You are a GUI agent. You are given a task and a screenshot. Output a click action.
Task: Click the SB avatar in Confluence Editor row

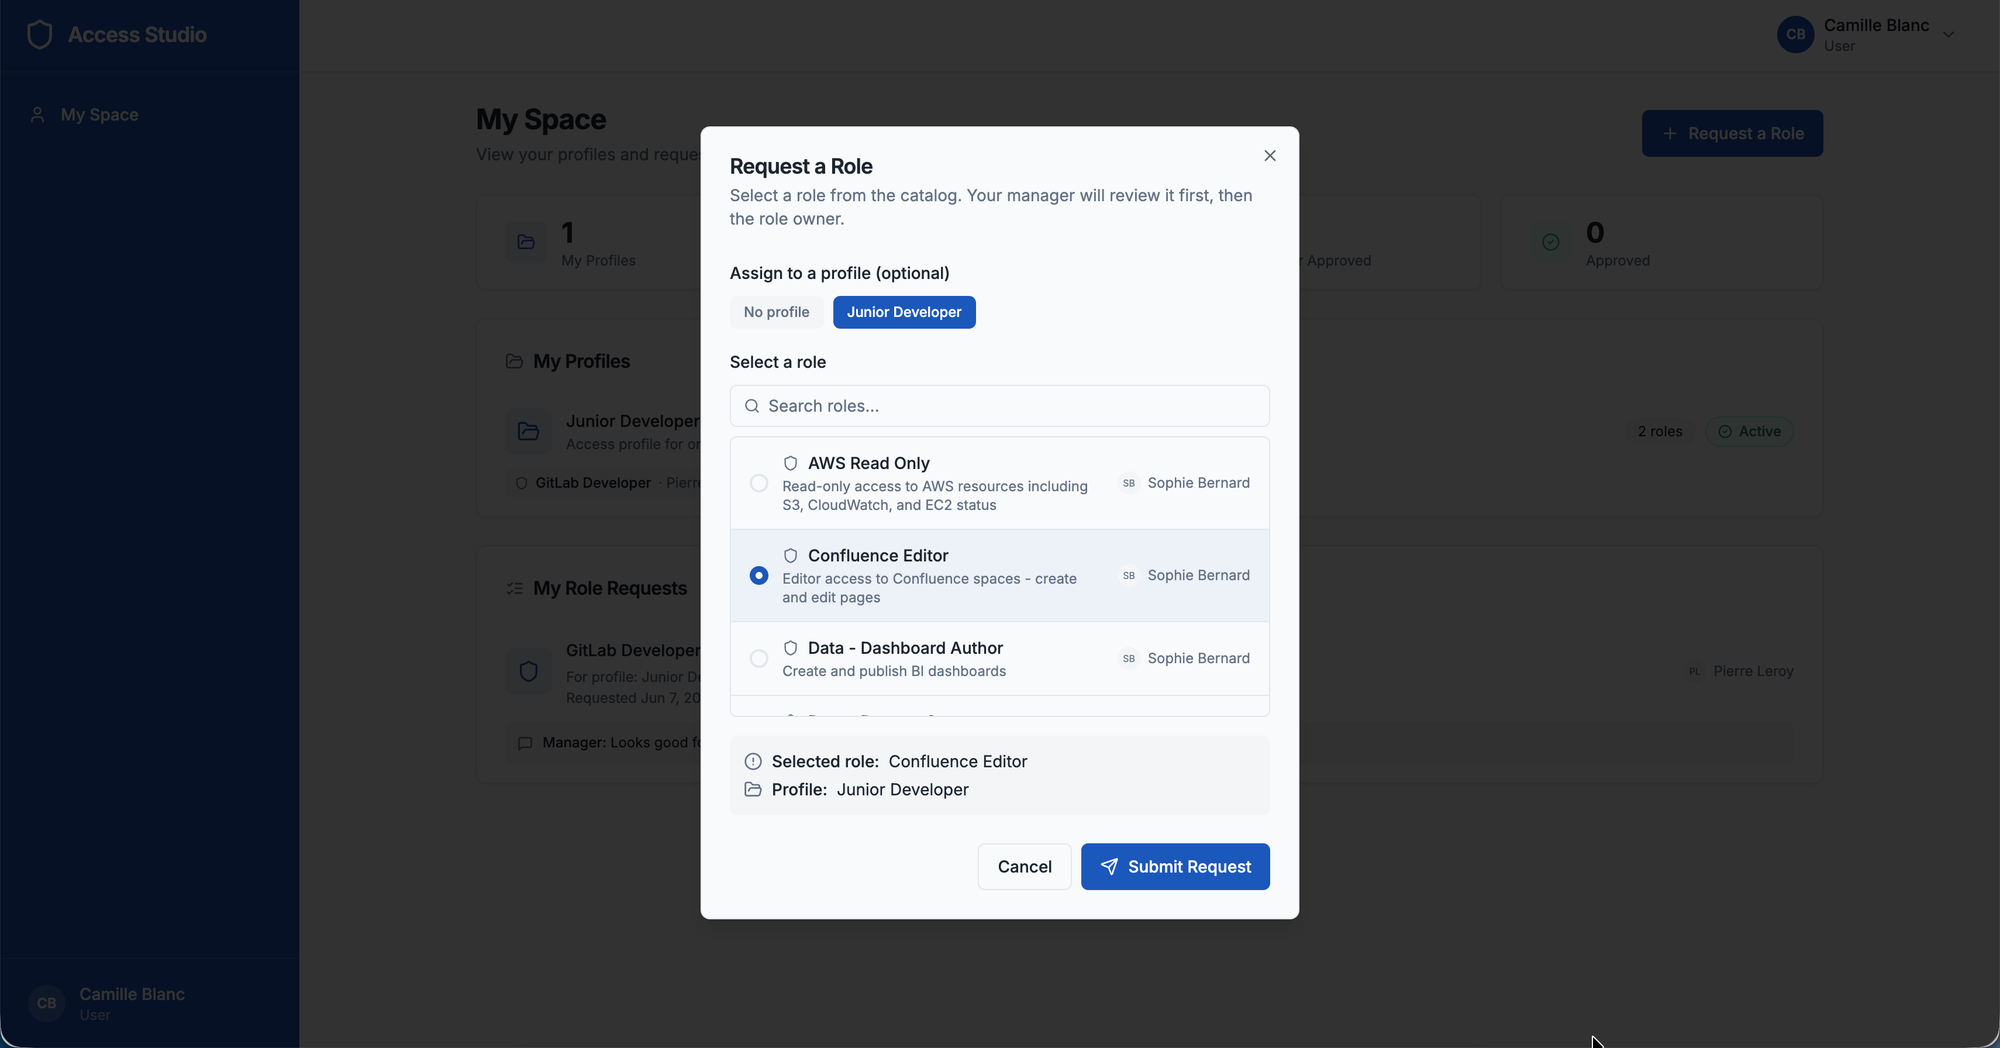[x=1129, y=576]
